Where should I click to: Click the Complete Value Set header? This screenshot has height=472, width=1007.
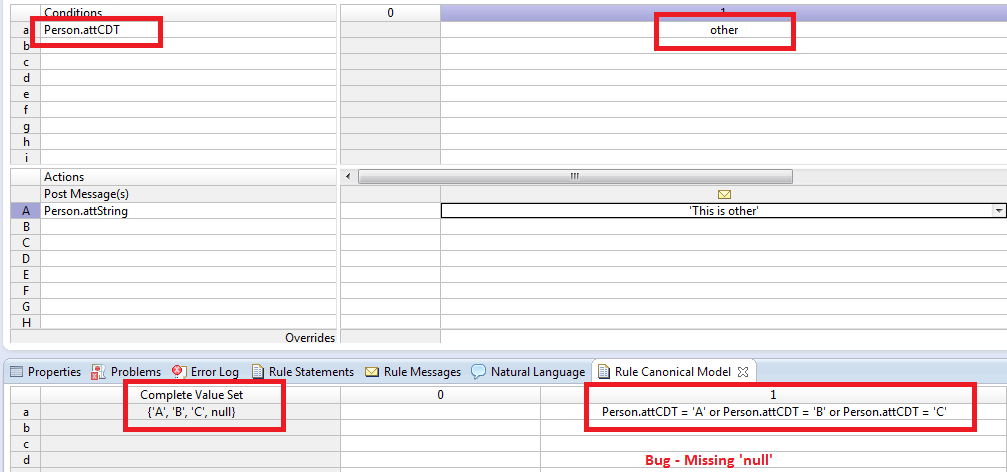(x=191, y=395)
